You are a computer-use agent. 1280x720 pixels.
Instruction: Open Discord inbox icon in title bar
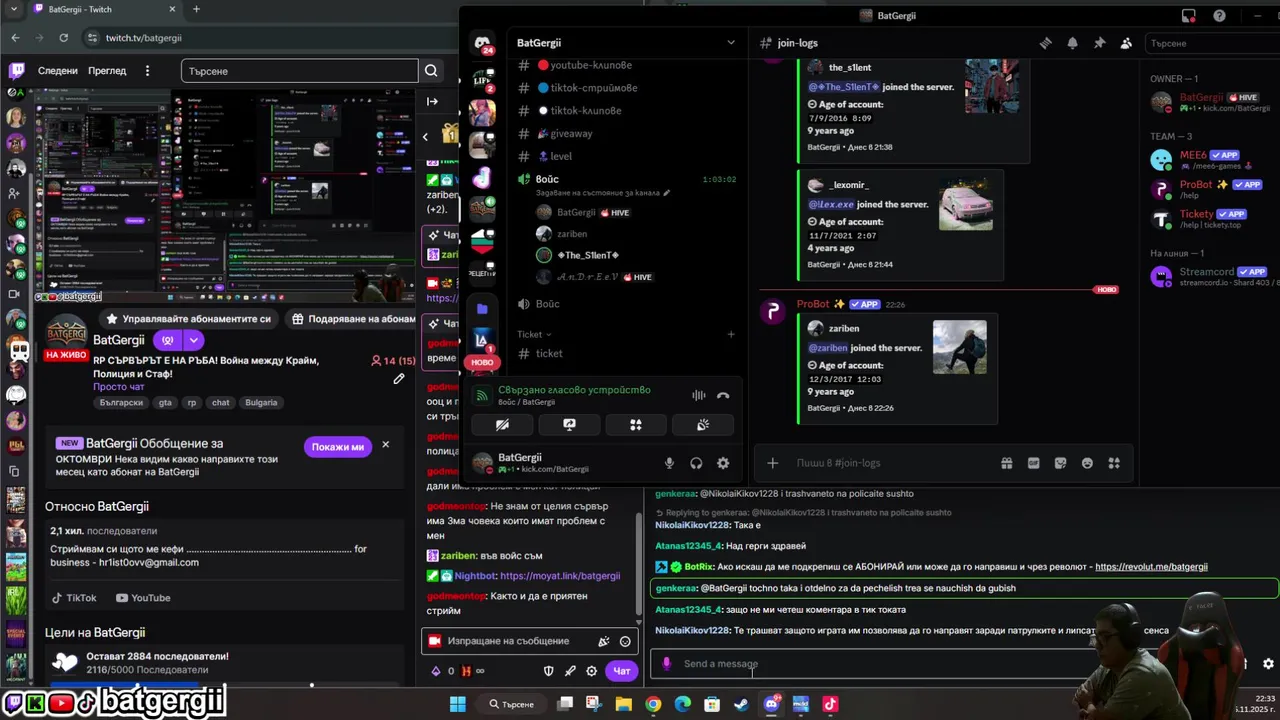[1188, 16]
